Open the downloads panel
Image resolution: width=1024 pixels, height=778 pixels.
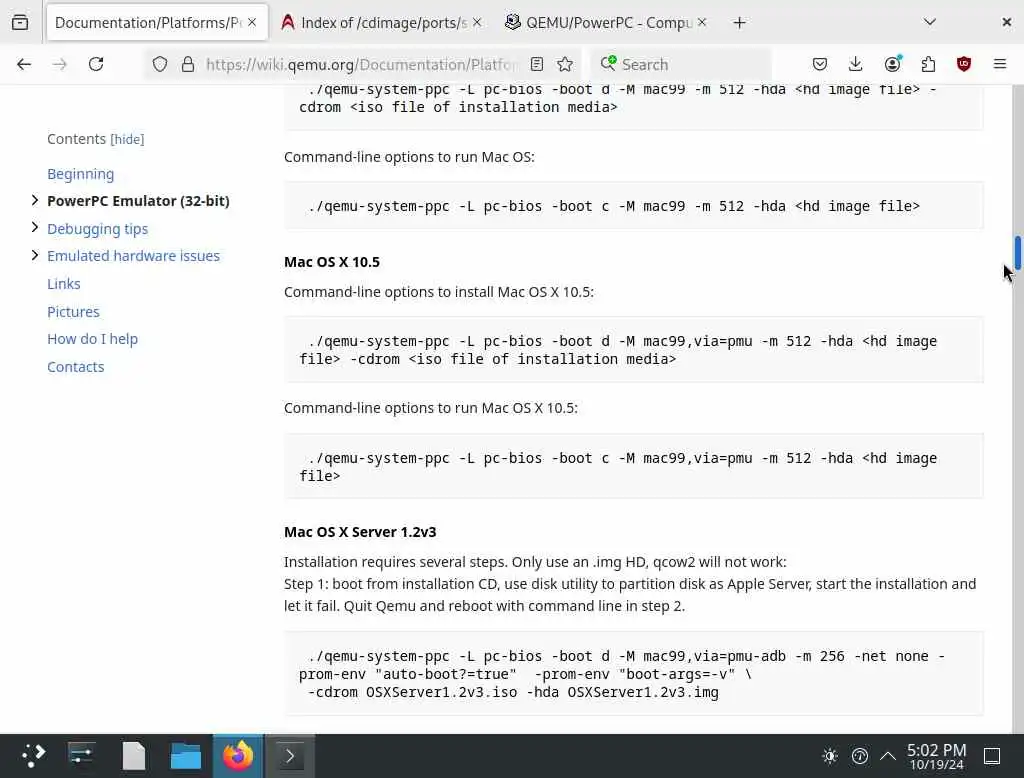coord(856,64)
